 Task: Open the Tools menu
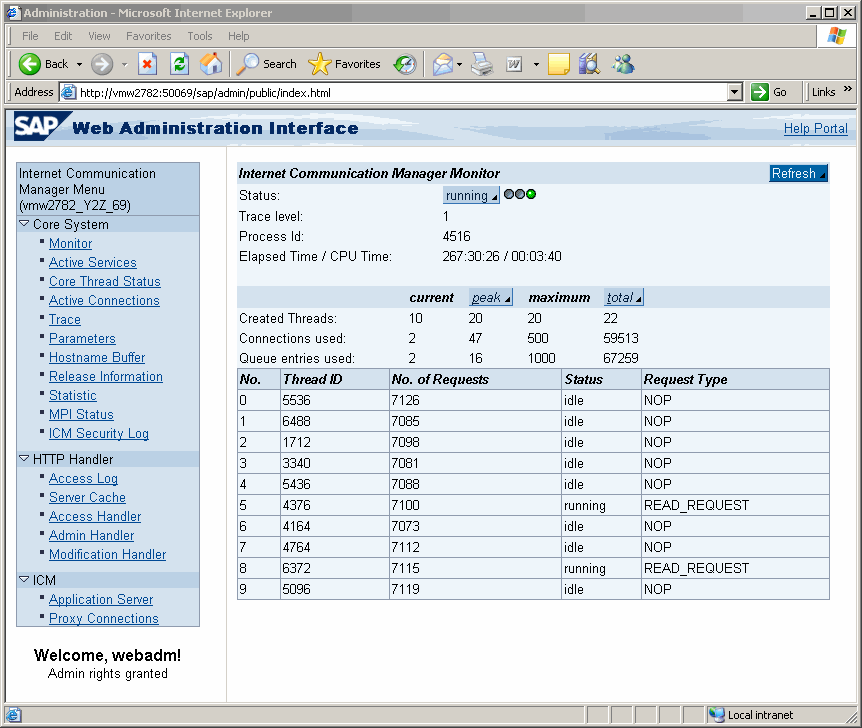[x=199, y=36]
